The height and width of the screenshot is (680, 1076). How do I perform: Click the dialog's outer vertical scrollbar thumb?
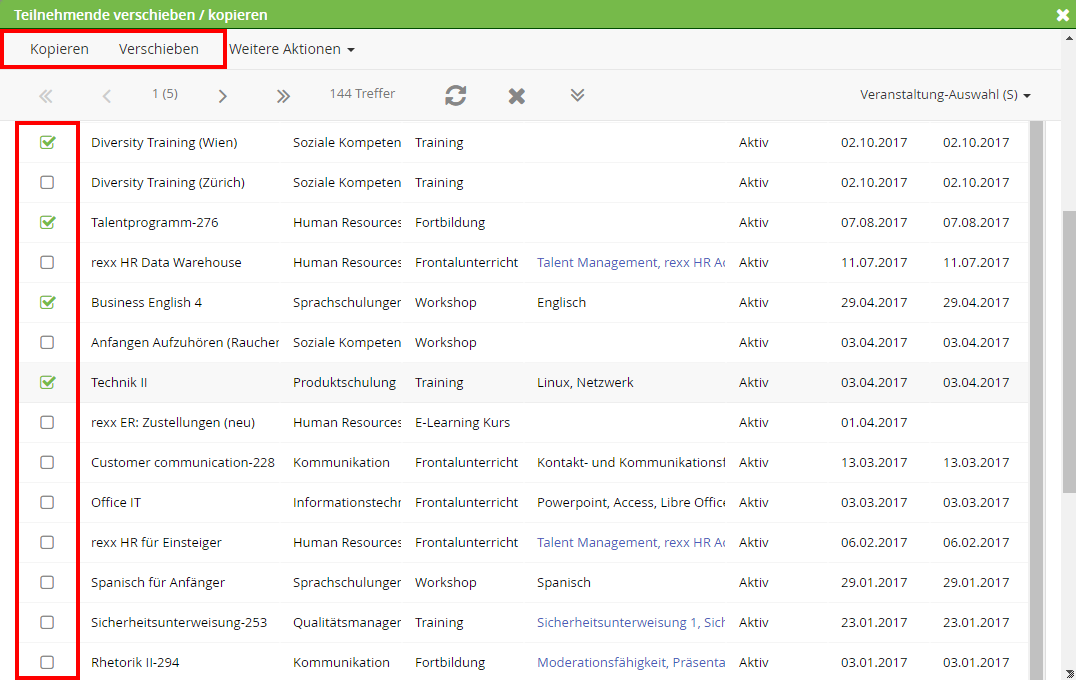pyautogui.click(x=1069, y=351)
